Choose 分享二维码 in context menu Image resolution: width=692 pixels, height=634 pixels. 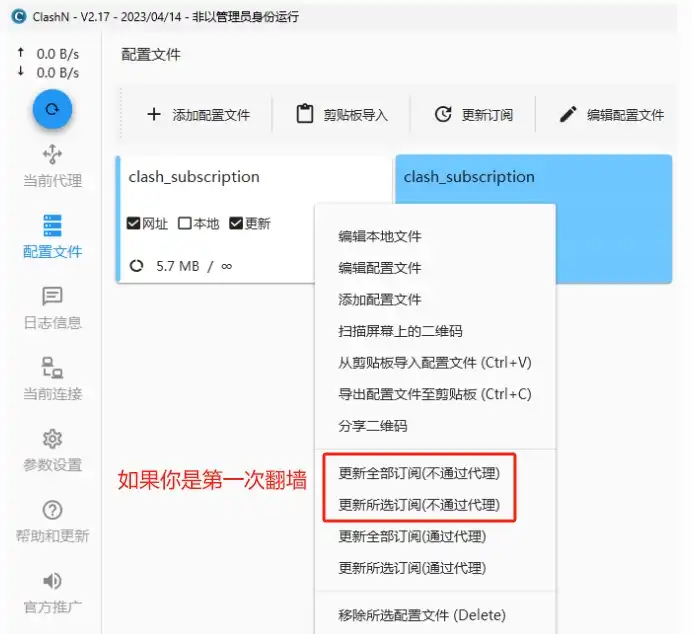(x=372, y=426)
